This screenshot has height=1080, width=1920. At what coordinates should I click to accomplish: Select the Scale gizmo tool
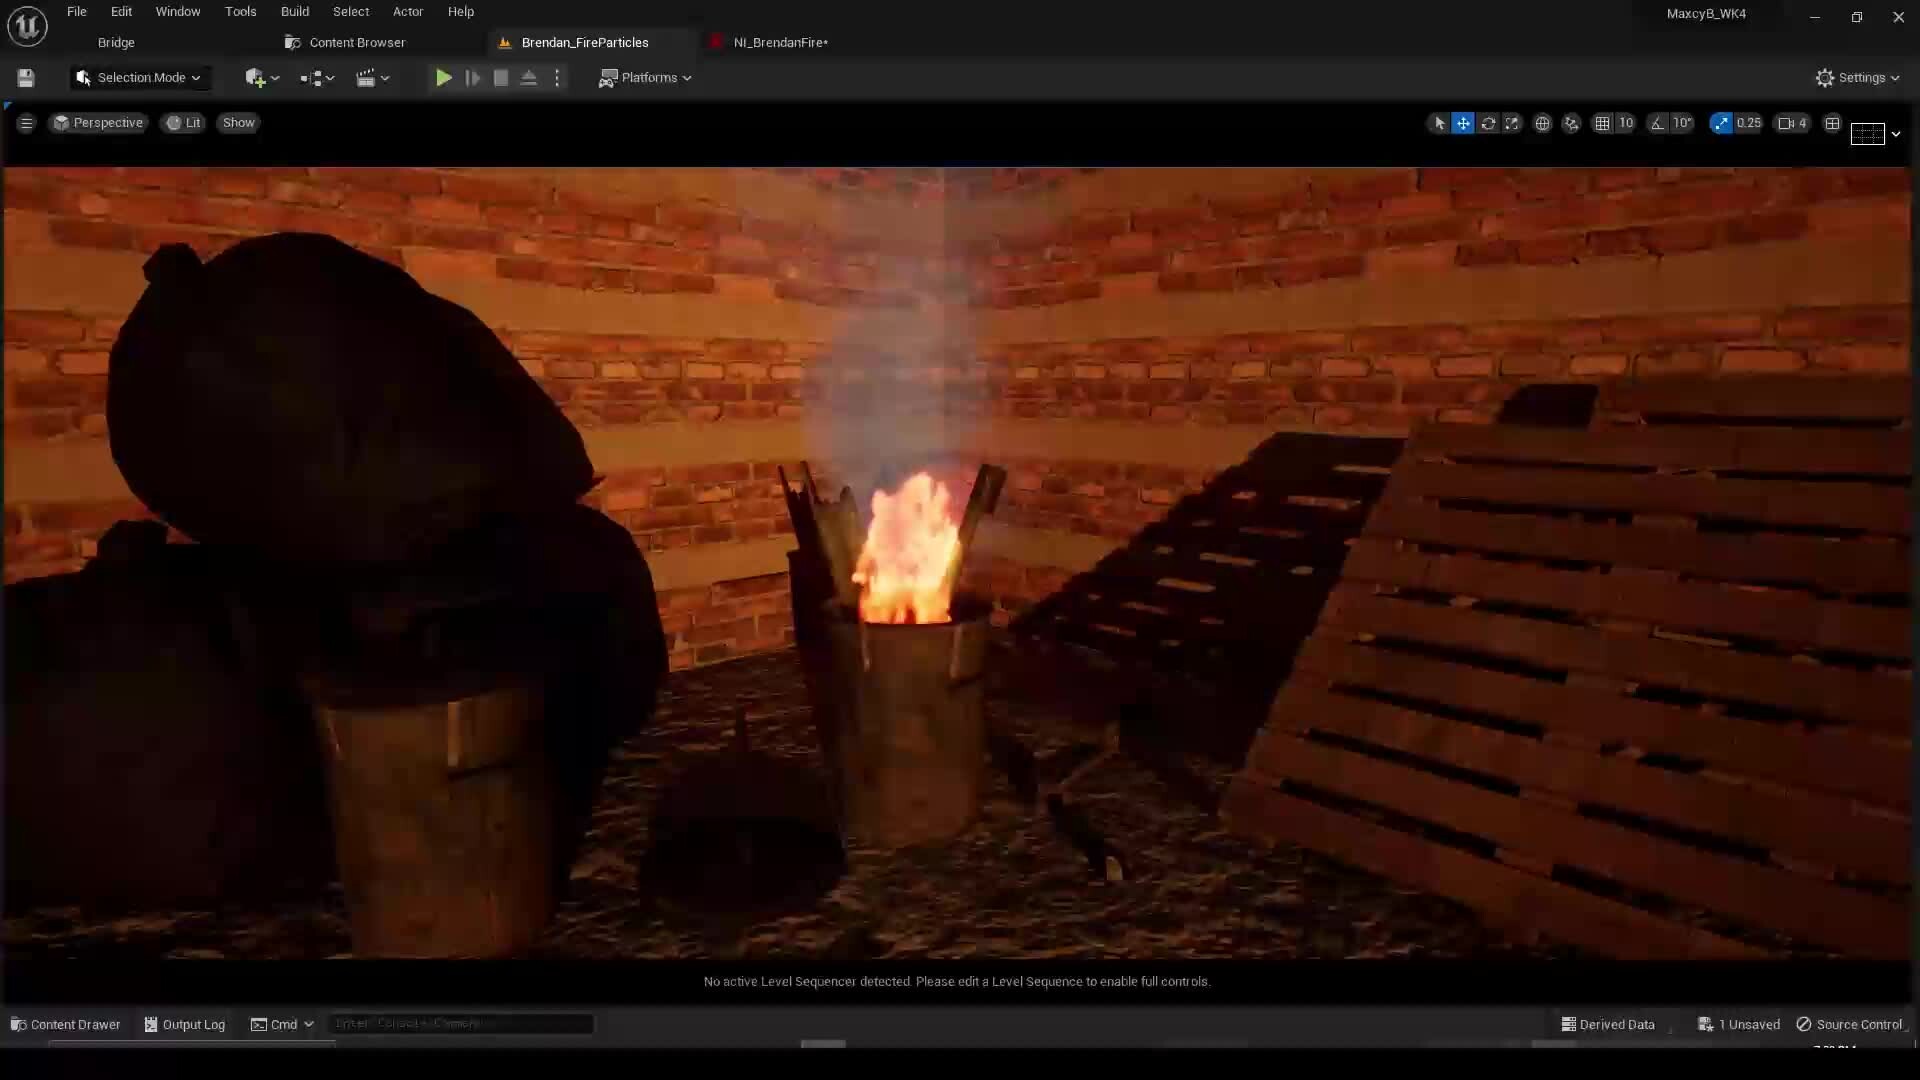[1513, 122]
